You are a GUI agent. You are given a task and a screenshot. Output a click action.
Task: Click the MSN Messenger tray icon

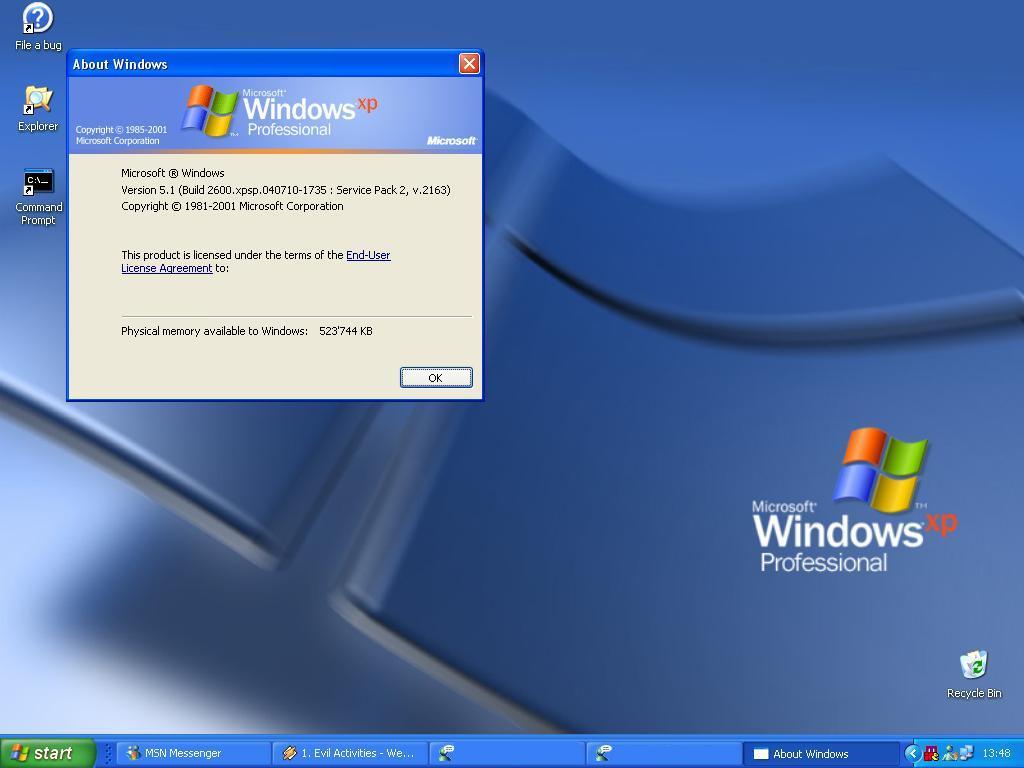click(949, 754)
